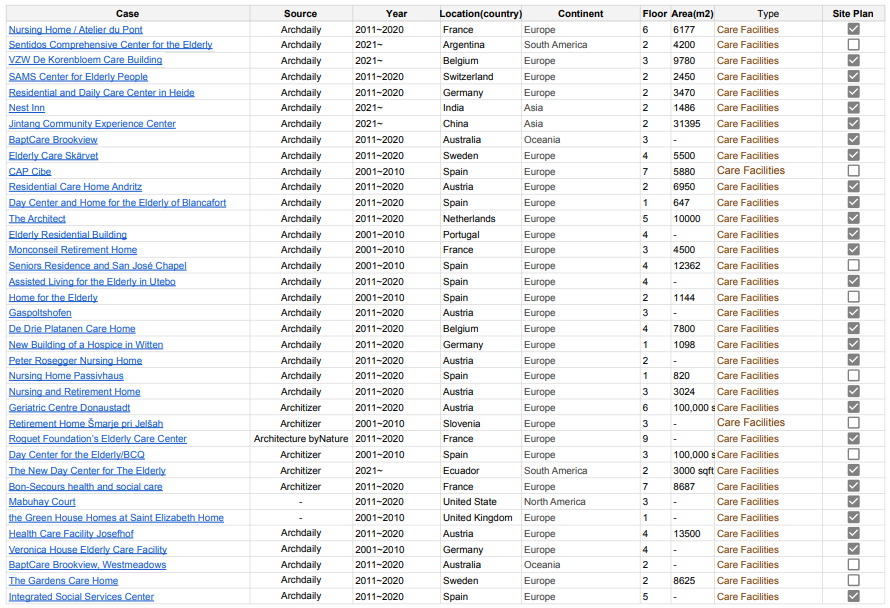Open Bon-Secours health and social care link
890x608 pixels.
[86, 487]
